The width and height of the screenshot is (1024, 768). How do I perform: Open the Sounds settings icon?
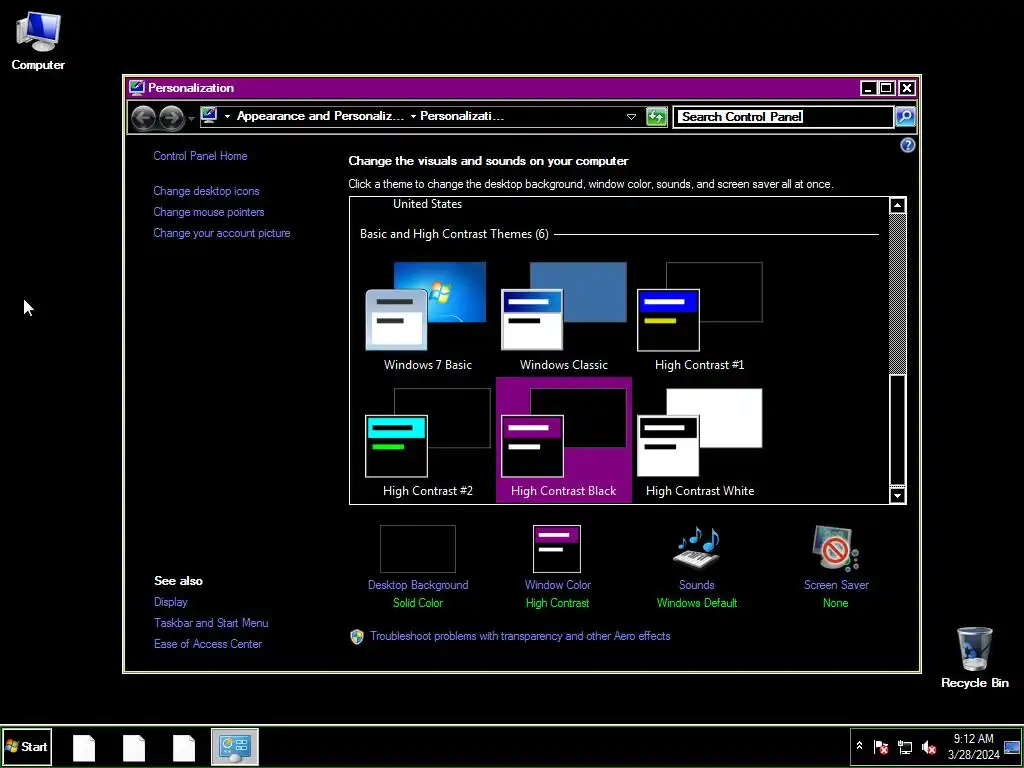pos(697,547)
